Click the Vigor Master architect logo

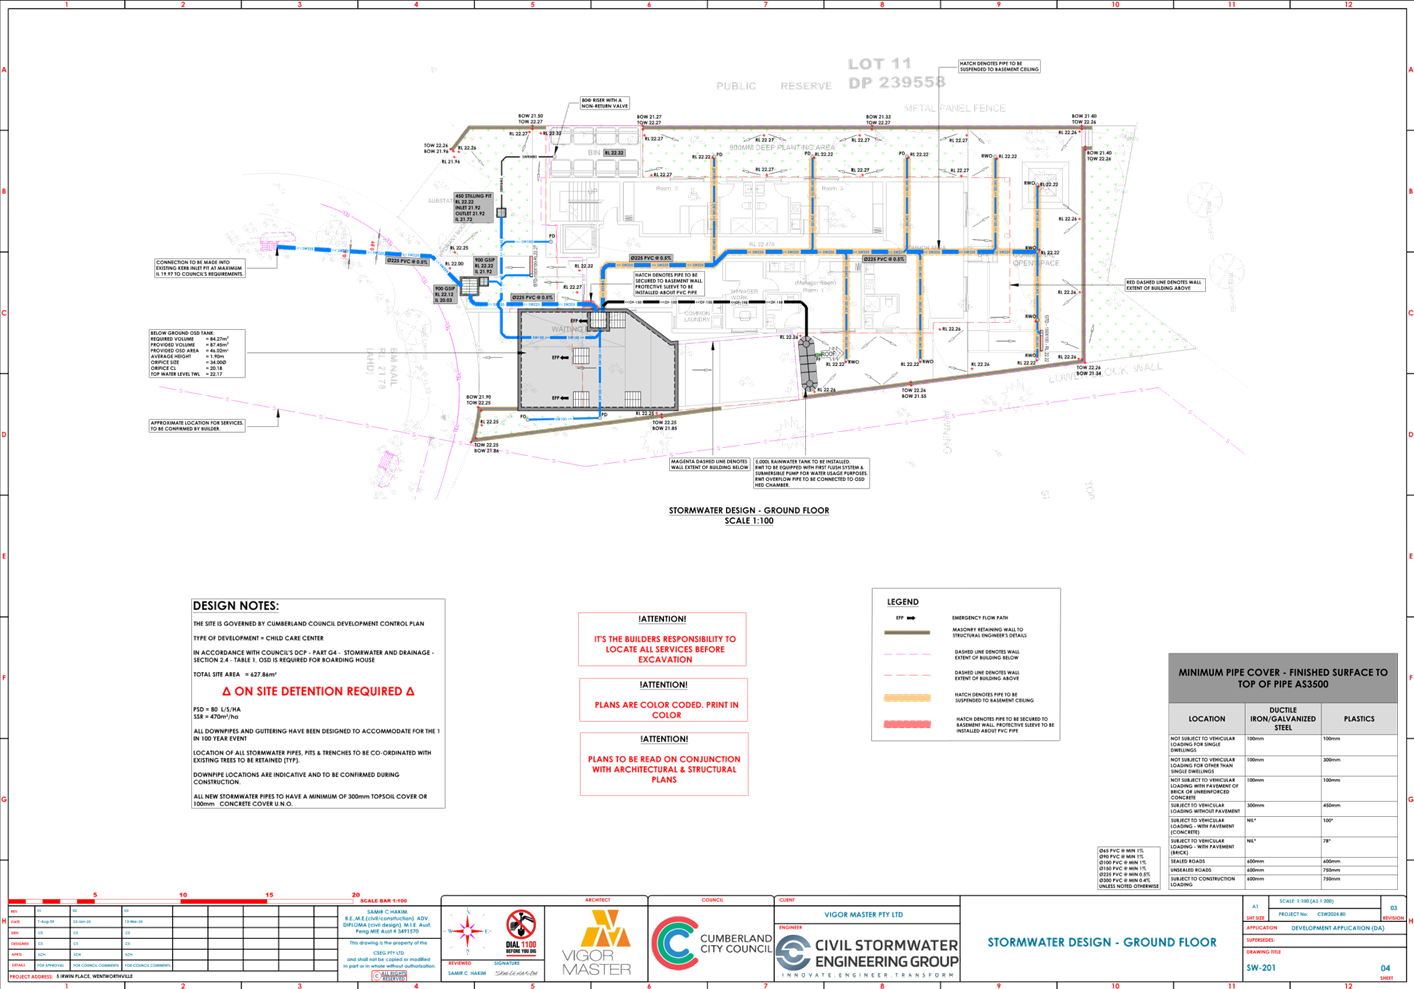coord(596,942)
